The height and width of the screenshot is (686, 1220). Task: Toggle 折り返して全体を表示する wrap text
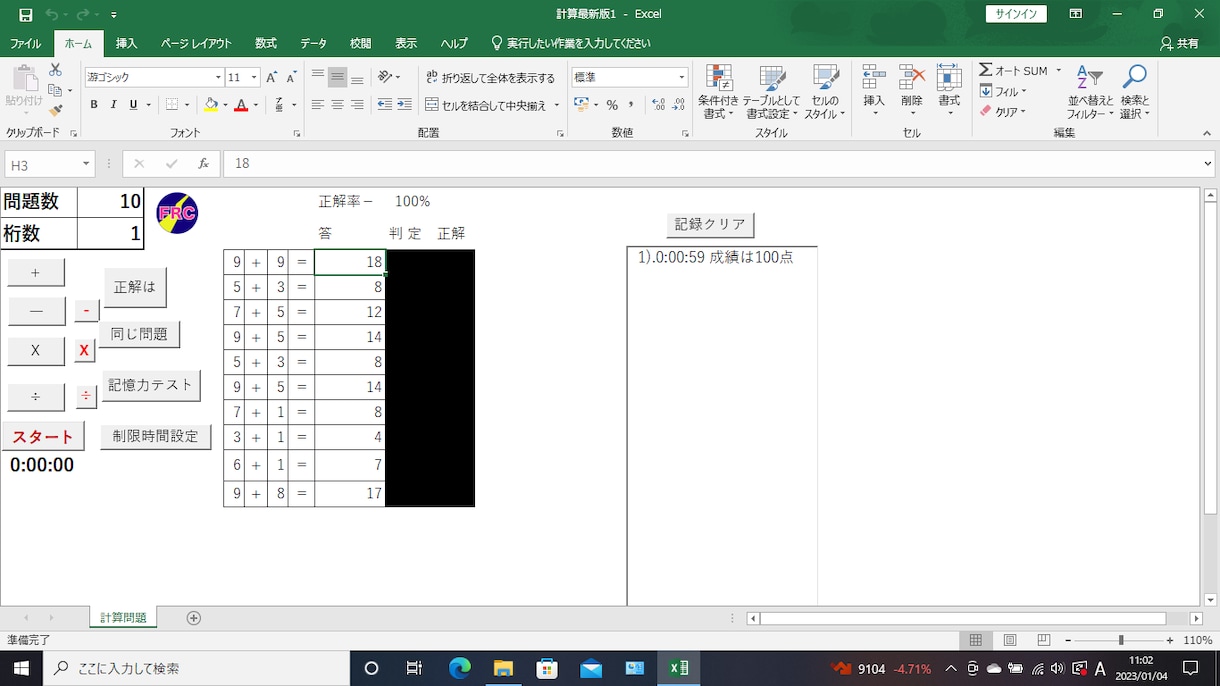pyautogui.click(x=490, y=77)
